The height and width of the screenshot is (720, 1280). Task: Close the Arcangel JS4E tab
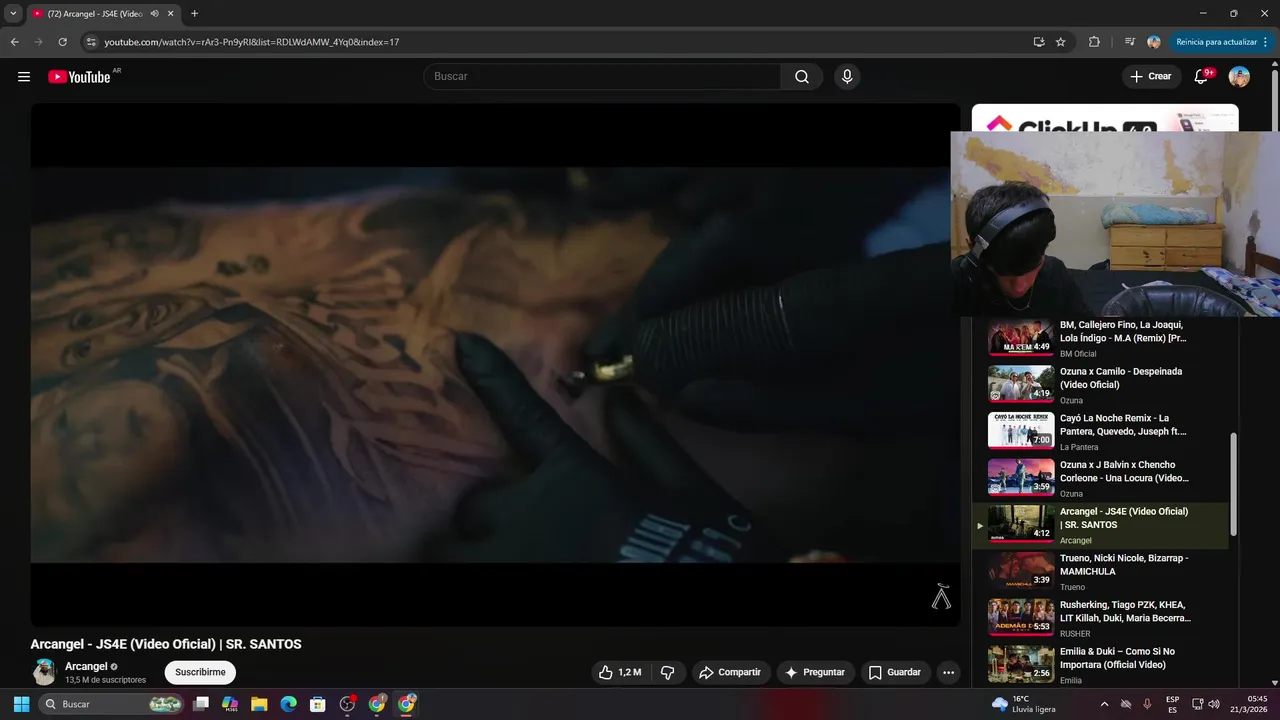(171, 14)
